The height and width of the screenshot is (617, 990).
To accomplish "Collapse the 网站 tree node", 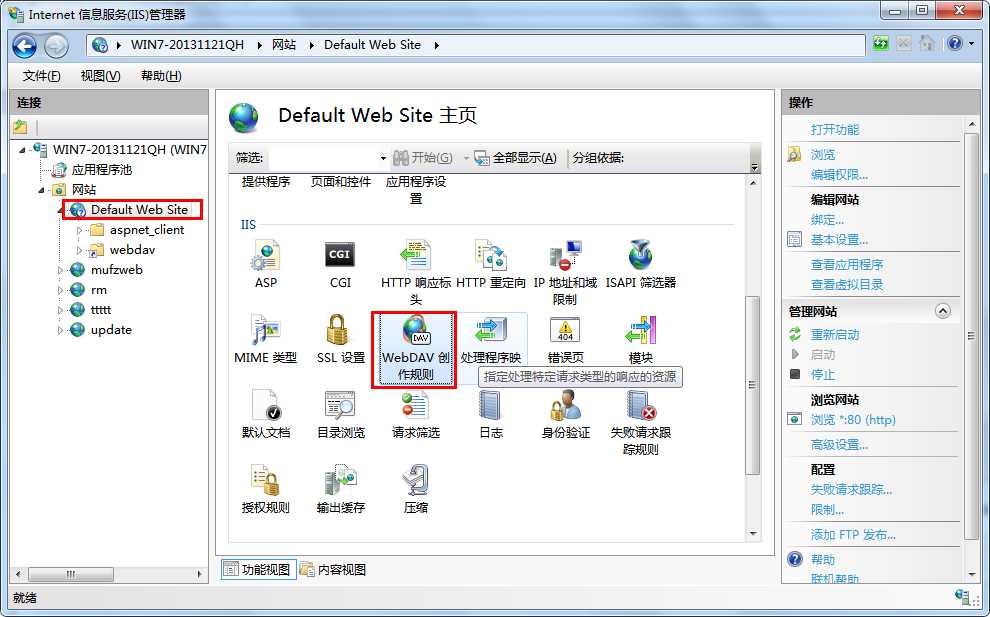I will click(x=42, y=190).
